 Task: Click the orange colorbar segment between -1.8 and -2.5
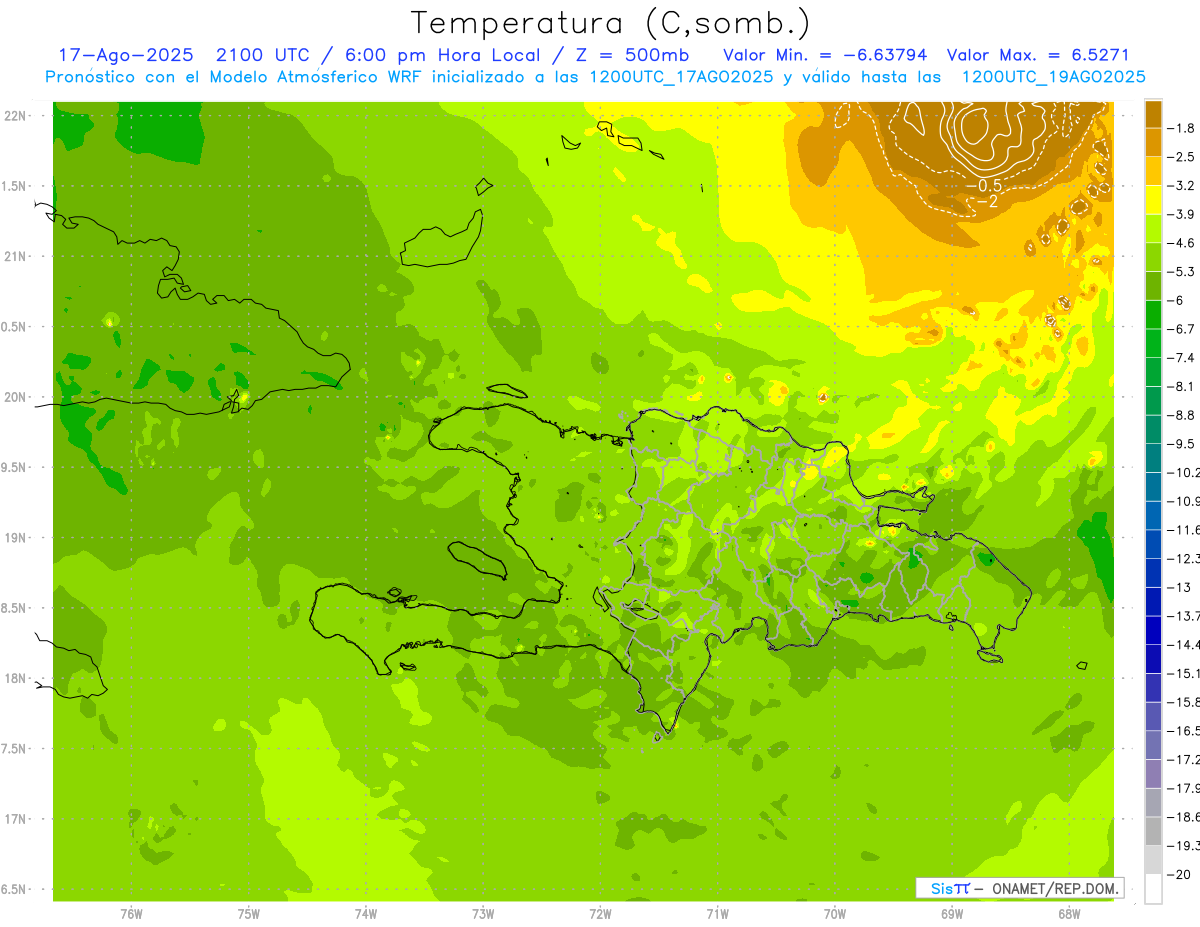coord(1153,142)
